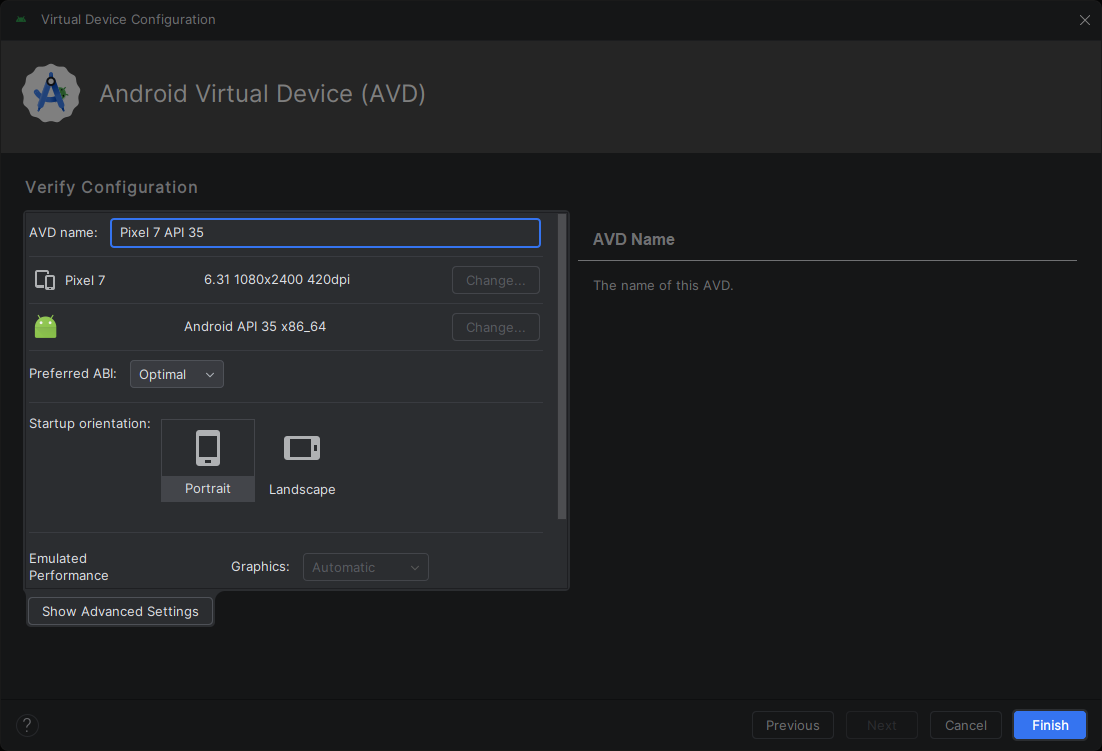1102x751 pixels.
Task: Click the 'Pixel 7' device name text
Action: tap(85, 280)
